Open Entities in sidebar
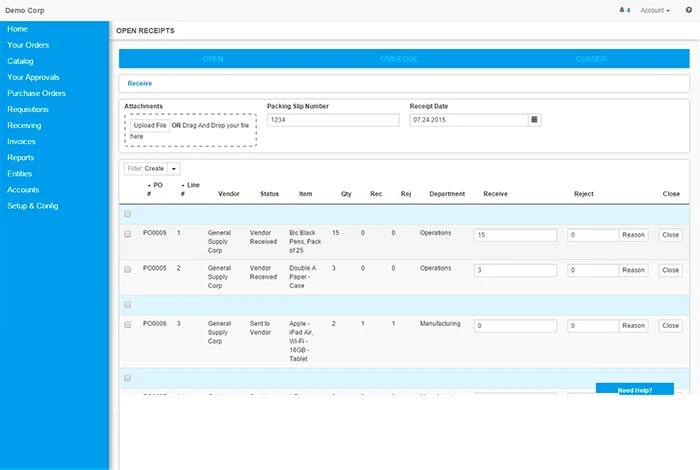 click(x=19, y=174)
